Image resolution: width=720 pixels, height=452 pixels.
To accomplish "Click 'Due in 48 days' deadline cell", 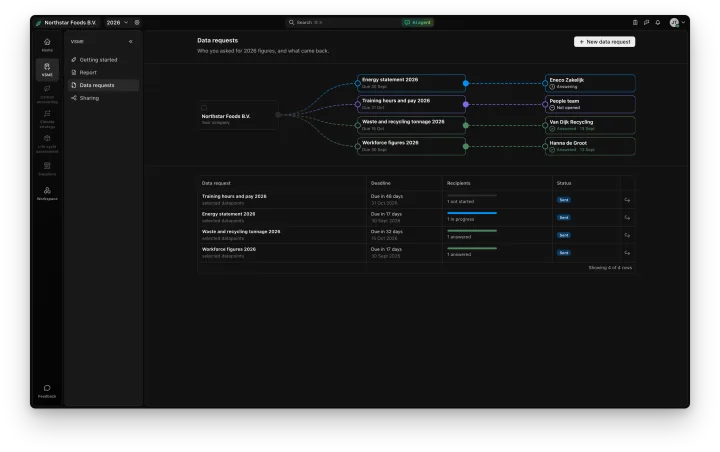I will point(387,196).
